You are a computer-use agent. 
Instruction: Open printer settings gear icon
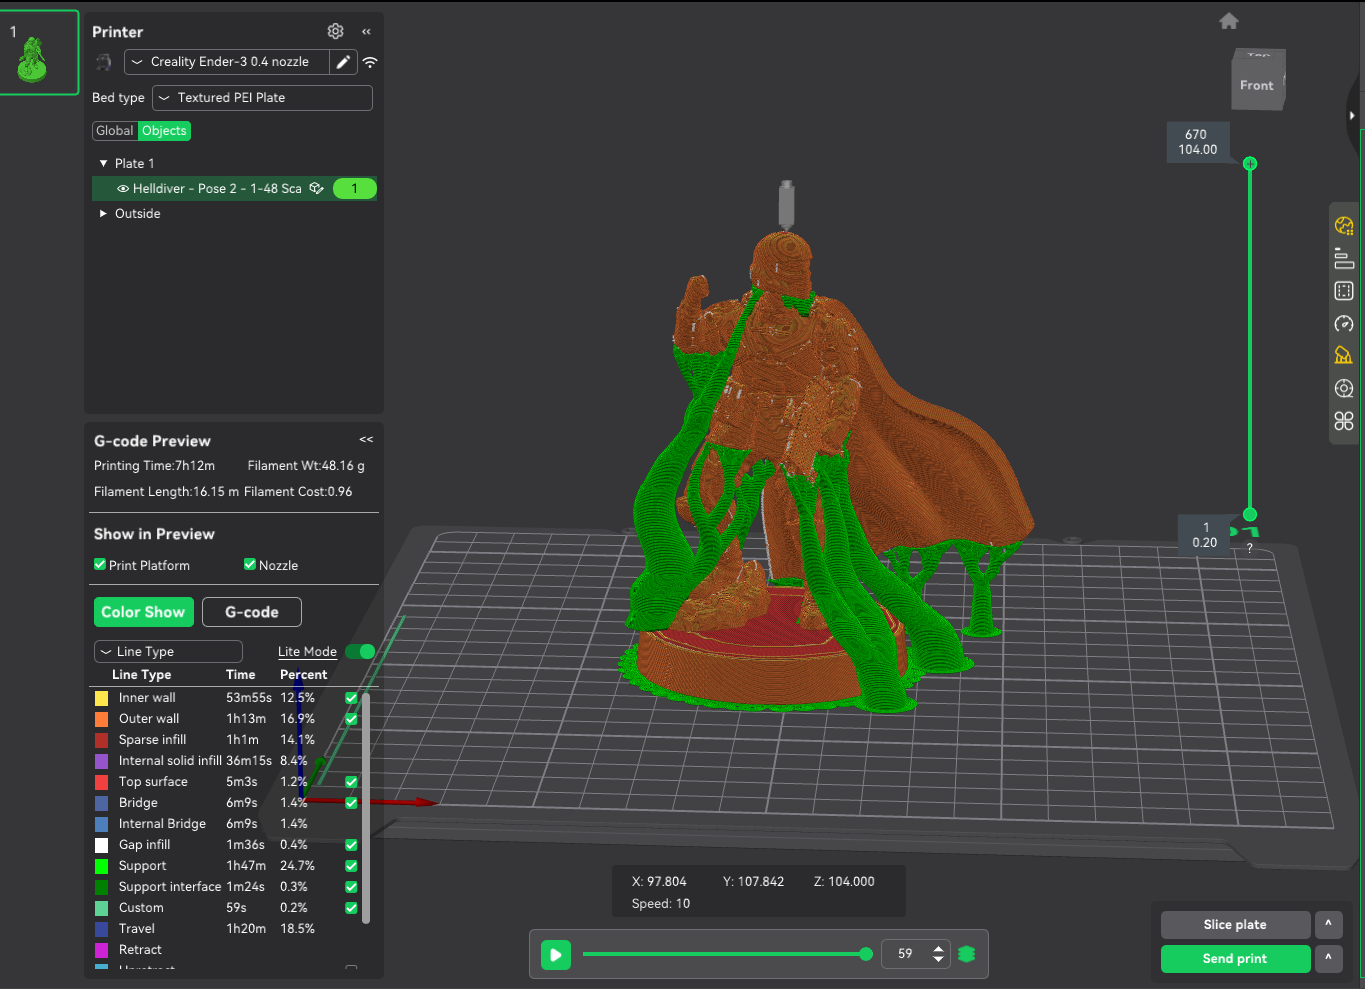click(x=336, y=31)
